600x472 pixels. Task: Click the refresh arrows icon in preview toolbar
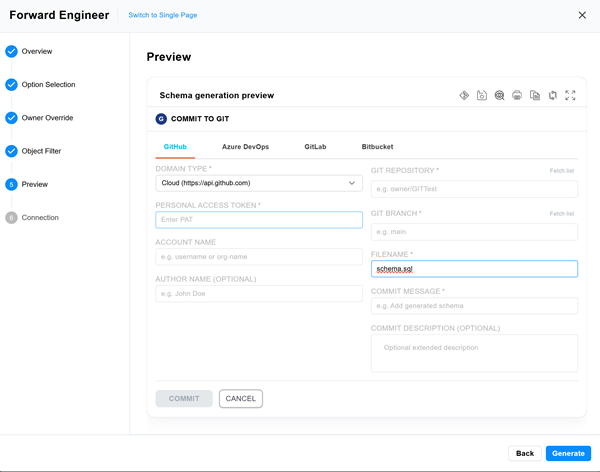tap(553, 95)
